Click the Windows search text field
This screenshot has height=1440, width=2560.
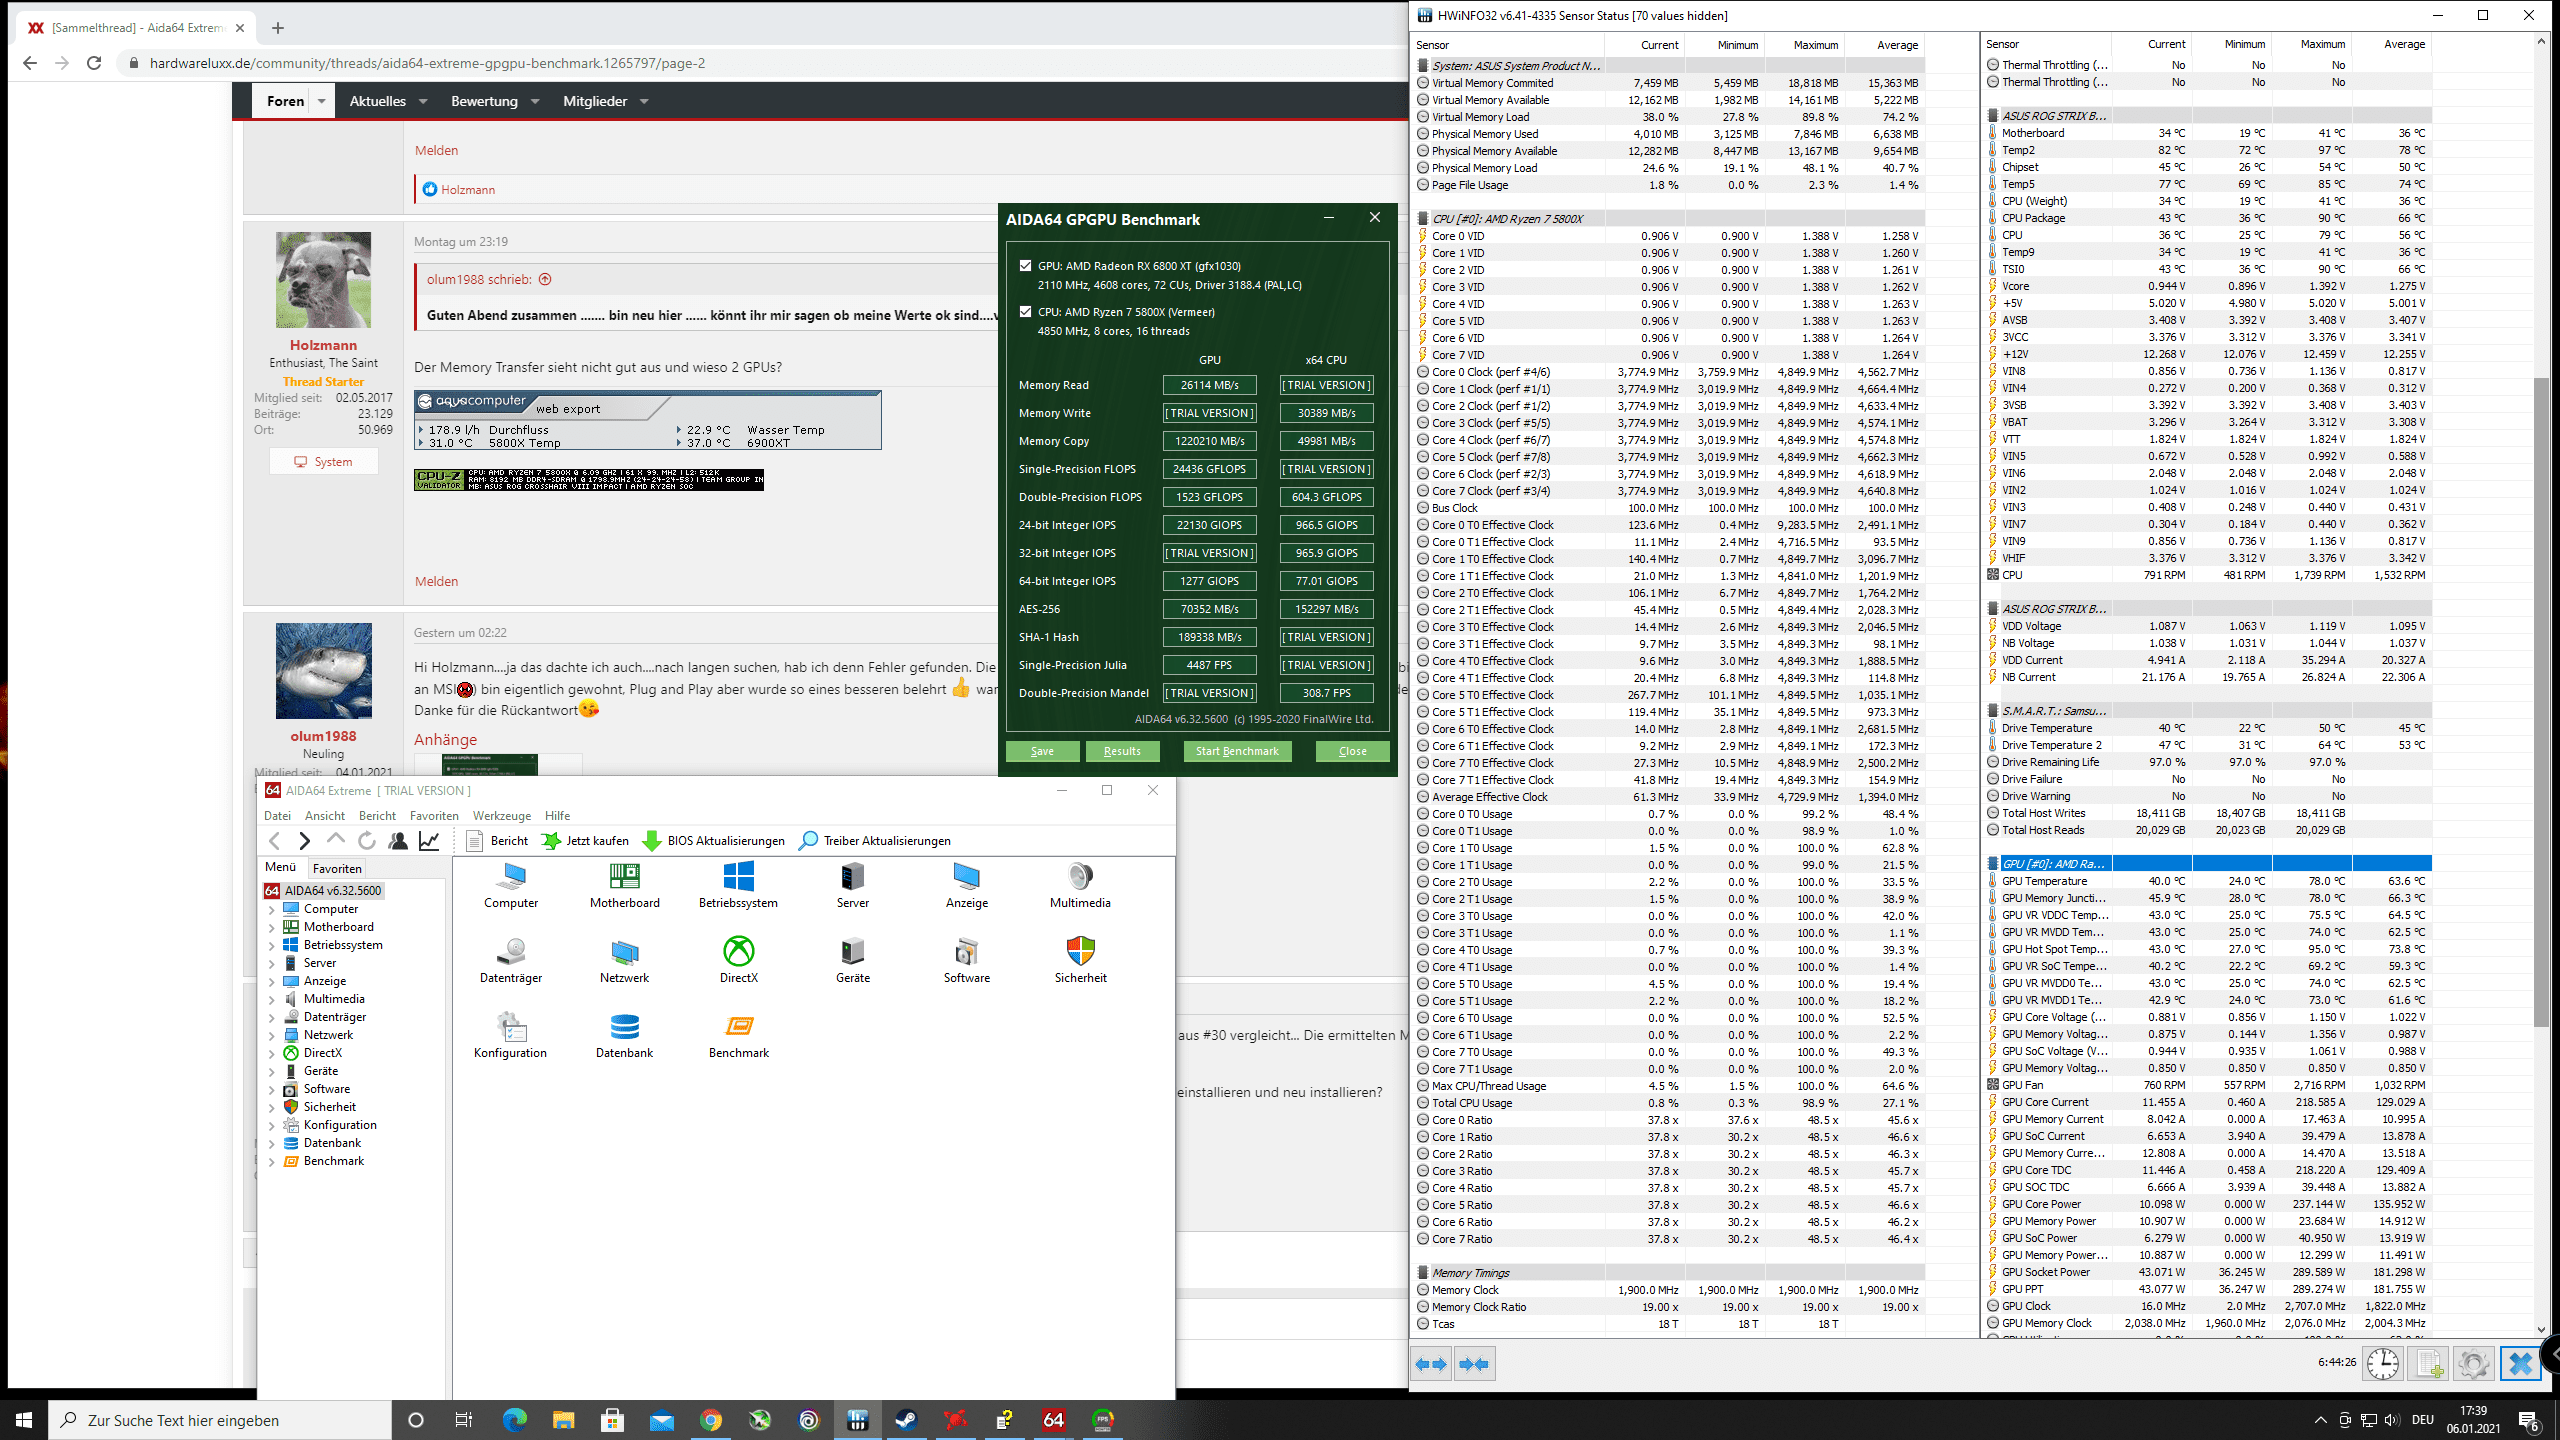[220, 1420]
